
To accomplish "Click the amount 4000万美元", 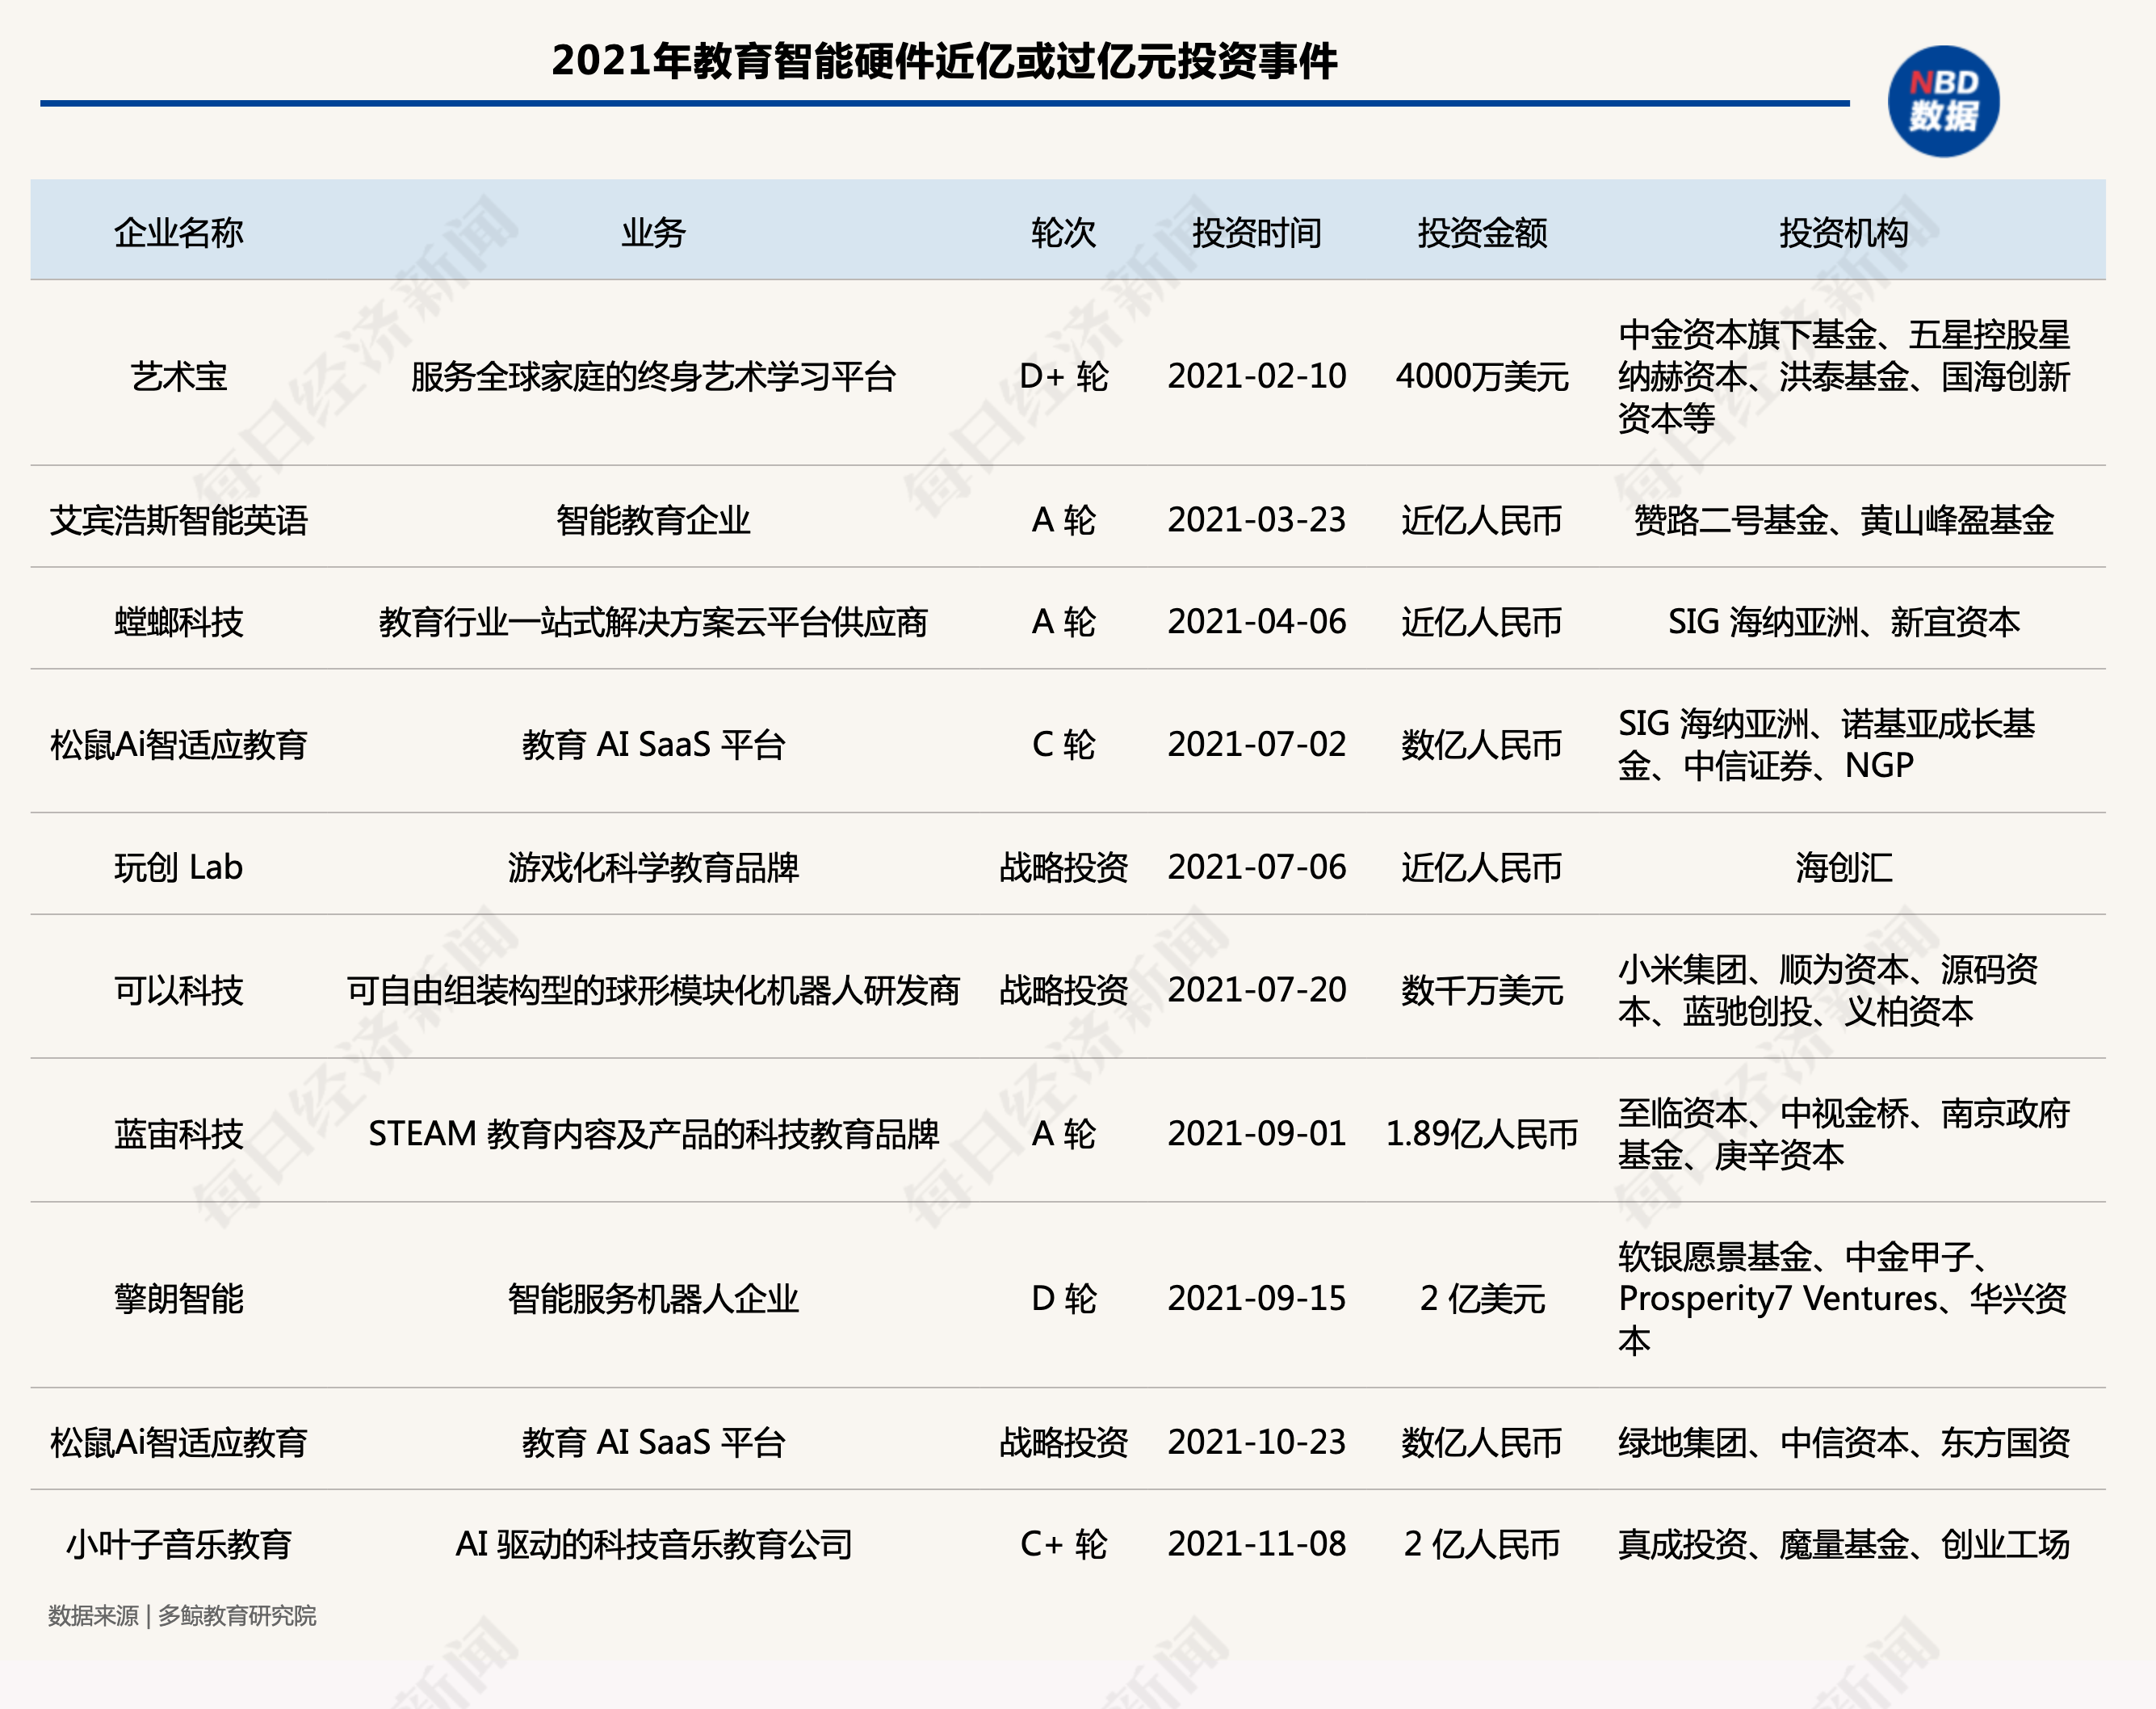I will point(1482,377).
